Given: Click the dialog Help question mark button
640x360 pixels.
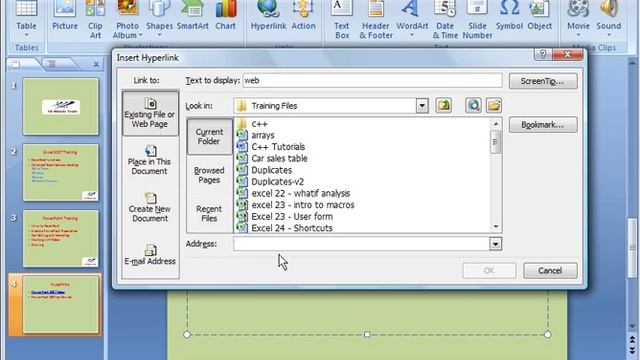Looking at the screenshot, I should point(543,54).
